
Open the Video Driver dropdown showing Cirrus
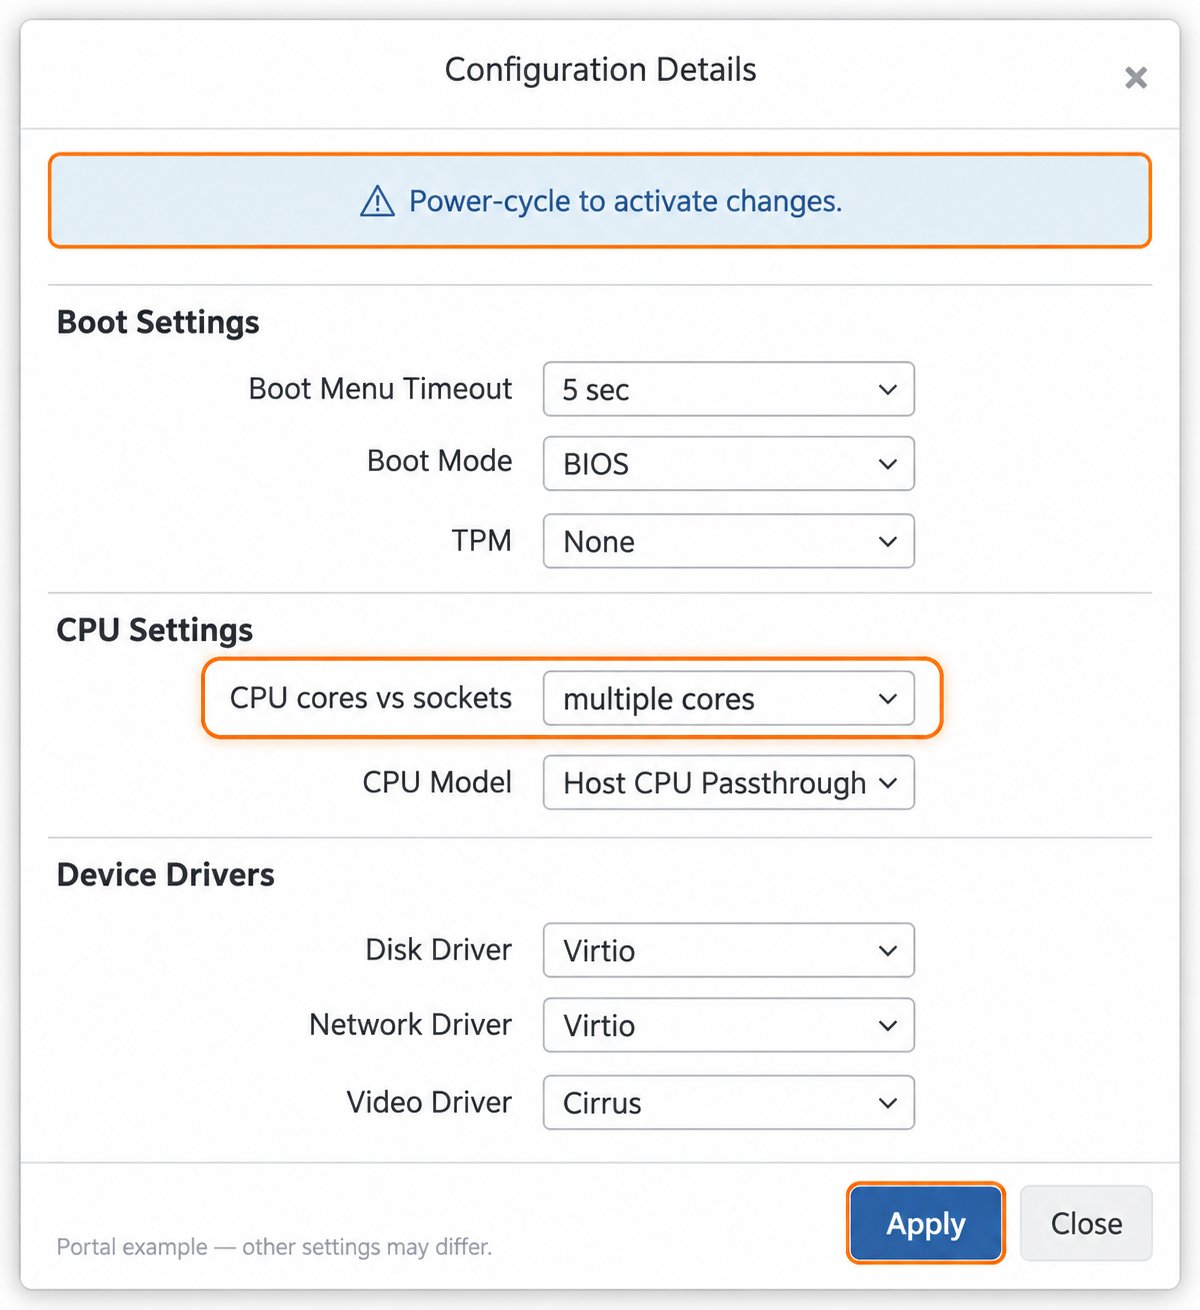click(728, 1102)
